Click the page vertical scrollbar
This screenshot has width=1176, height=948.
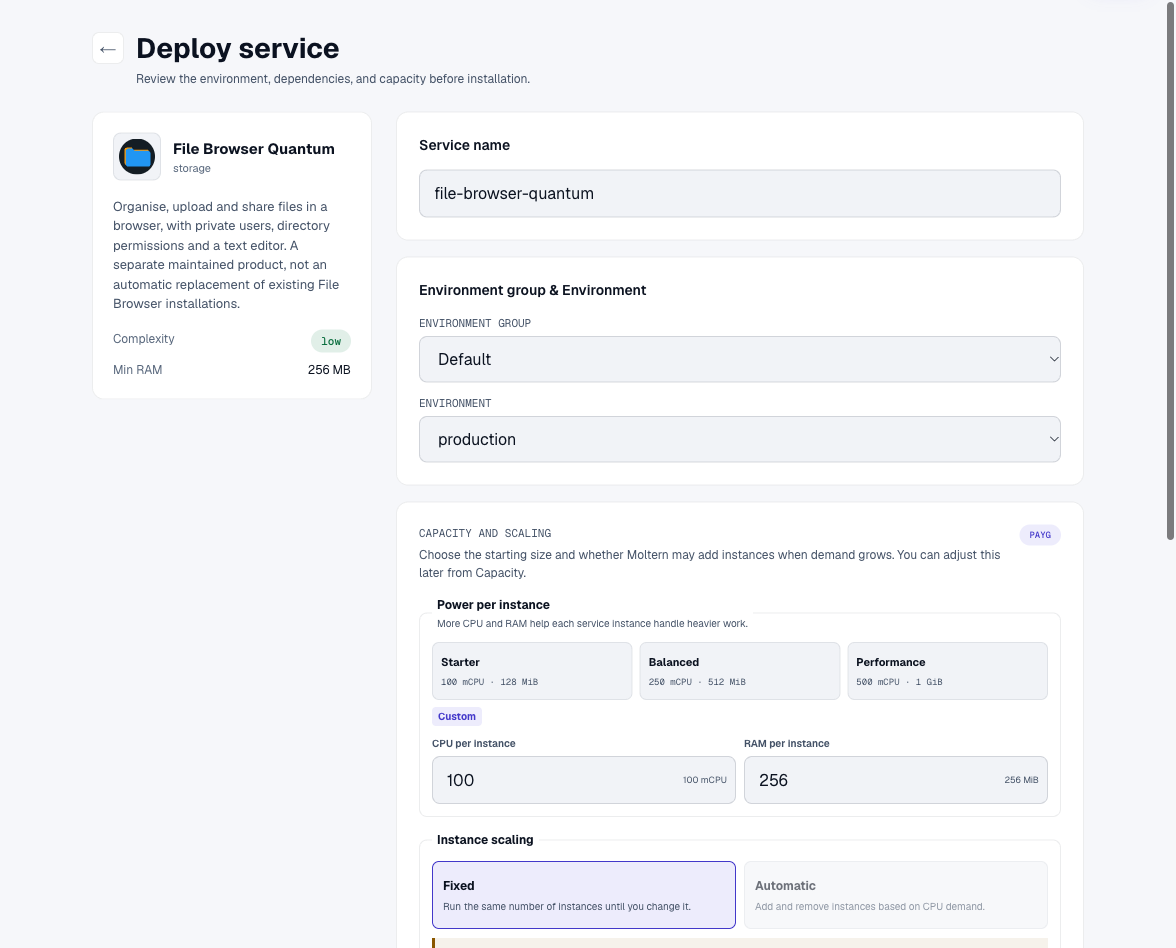point(1170,270)
